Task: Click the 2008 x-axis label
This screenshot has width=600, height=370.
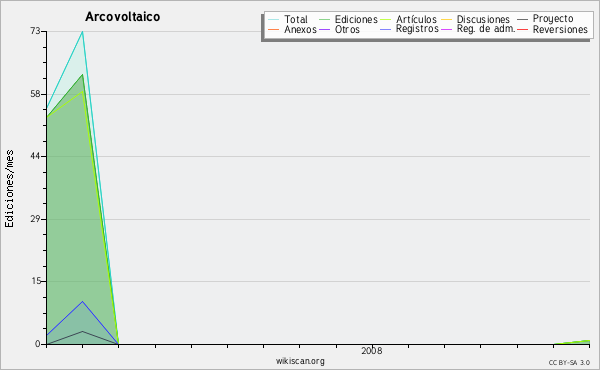Action: 371,351
